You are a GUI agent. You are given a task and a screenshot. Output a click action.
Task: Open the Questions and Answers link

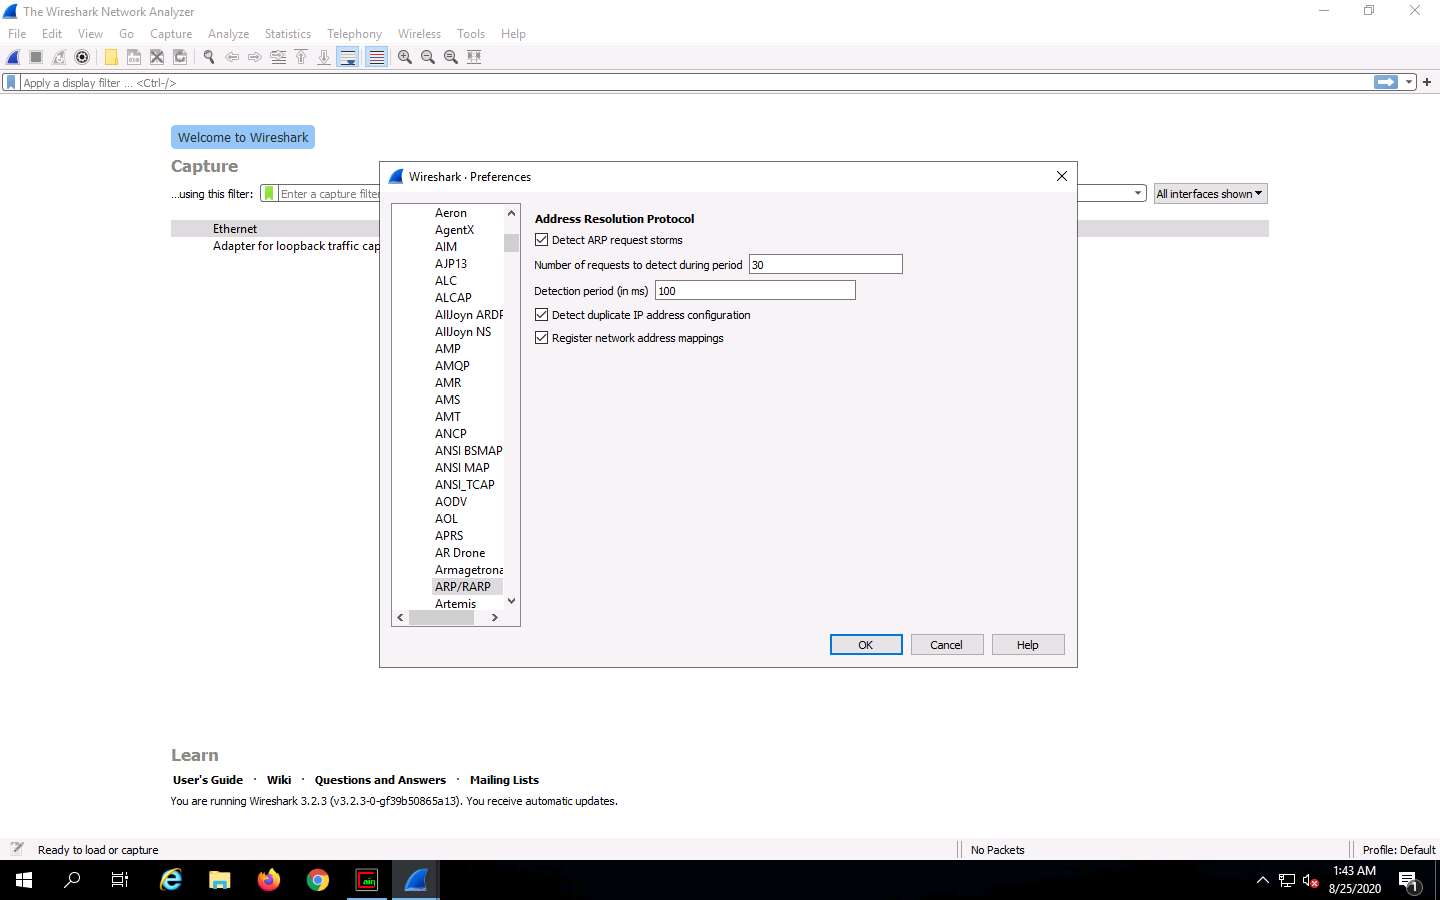[x=380, y=780]
